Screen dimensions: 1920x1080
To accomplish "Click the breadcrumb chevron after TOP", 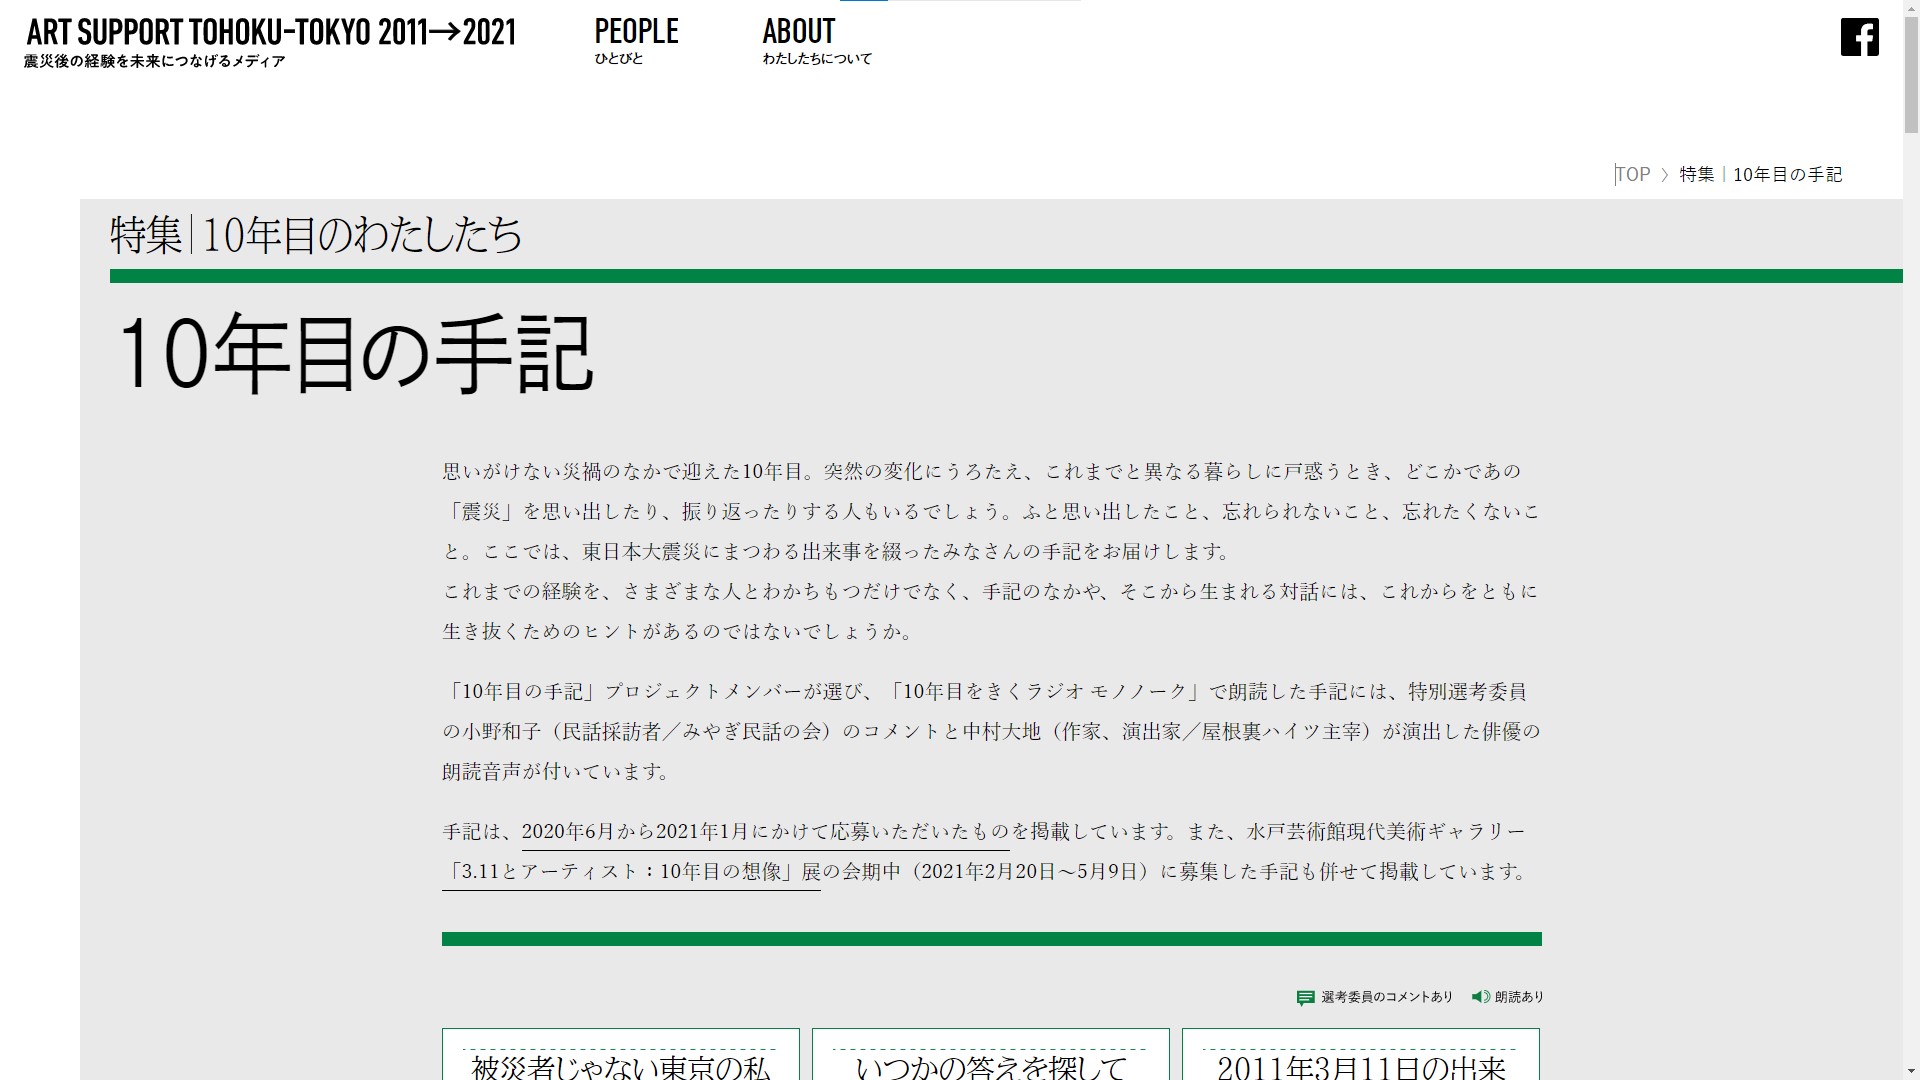I will click(1665, 175).
